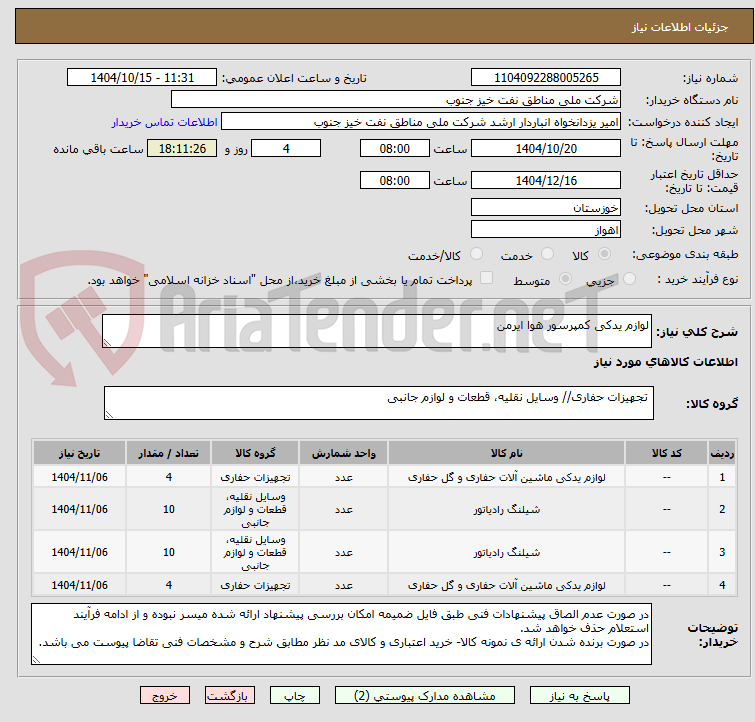Select the جزیی purchase type radio
This screenshot has width=755, height=722.
(629, 279)
